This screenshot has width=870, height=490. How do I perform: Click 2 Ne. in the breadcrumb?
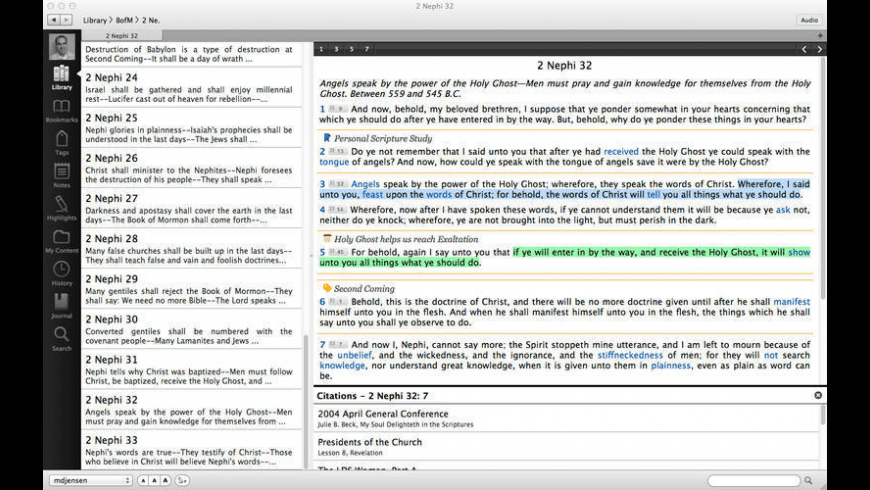tap(151, 20)
